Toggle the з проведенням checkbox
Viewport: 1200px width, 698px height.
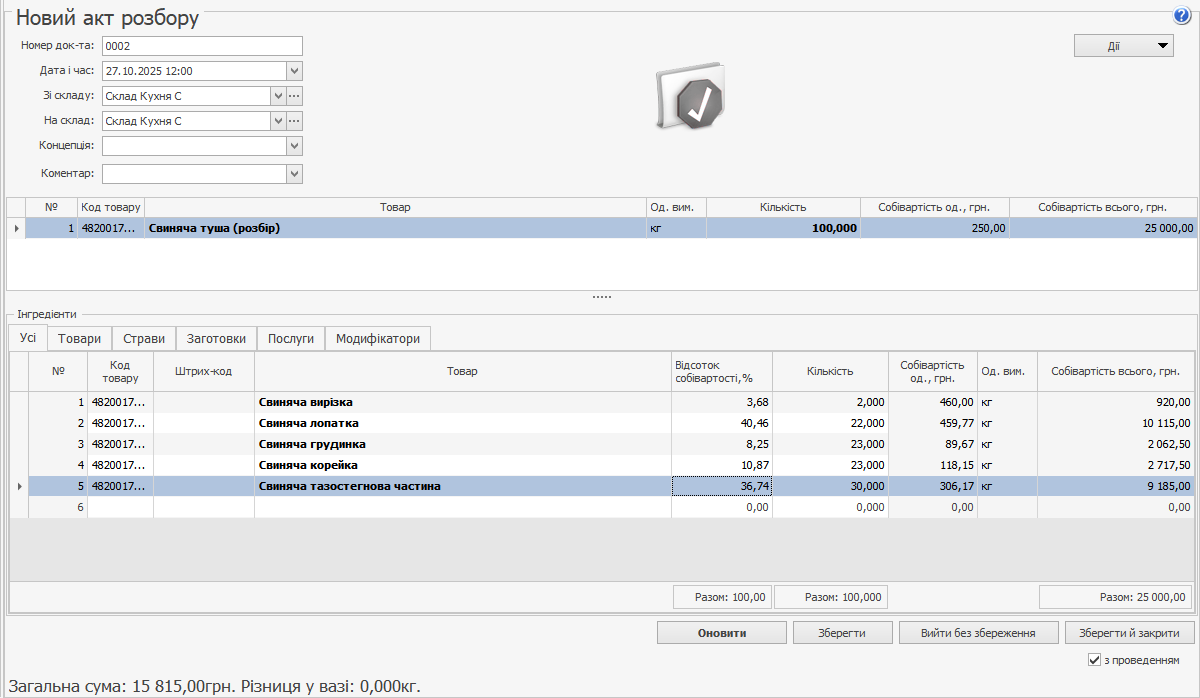(1094, 660)
